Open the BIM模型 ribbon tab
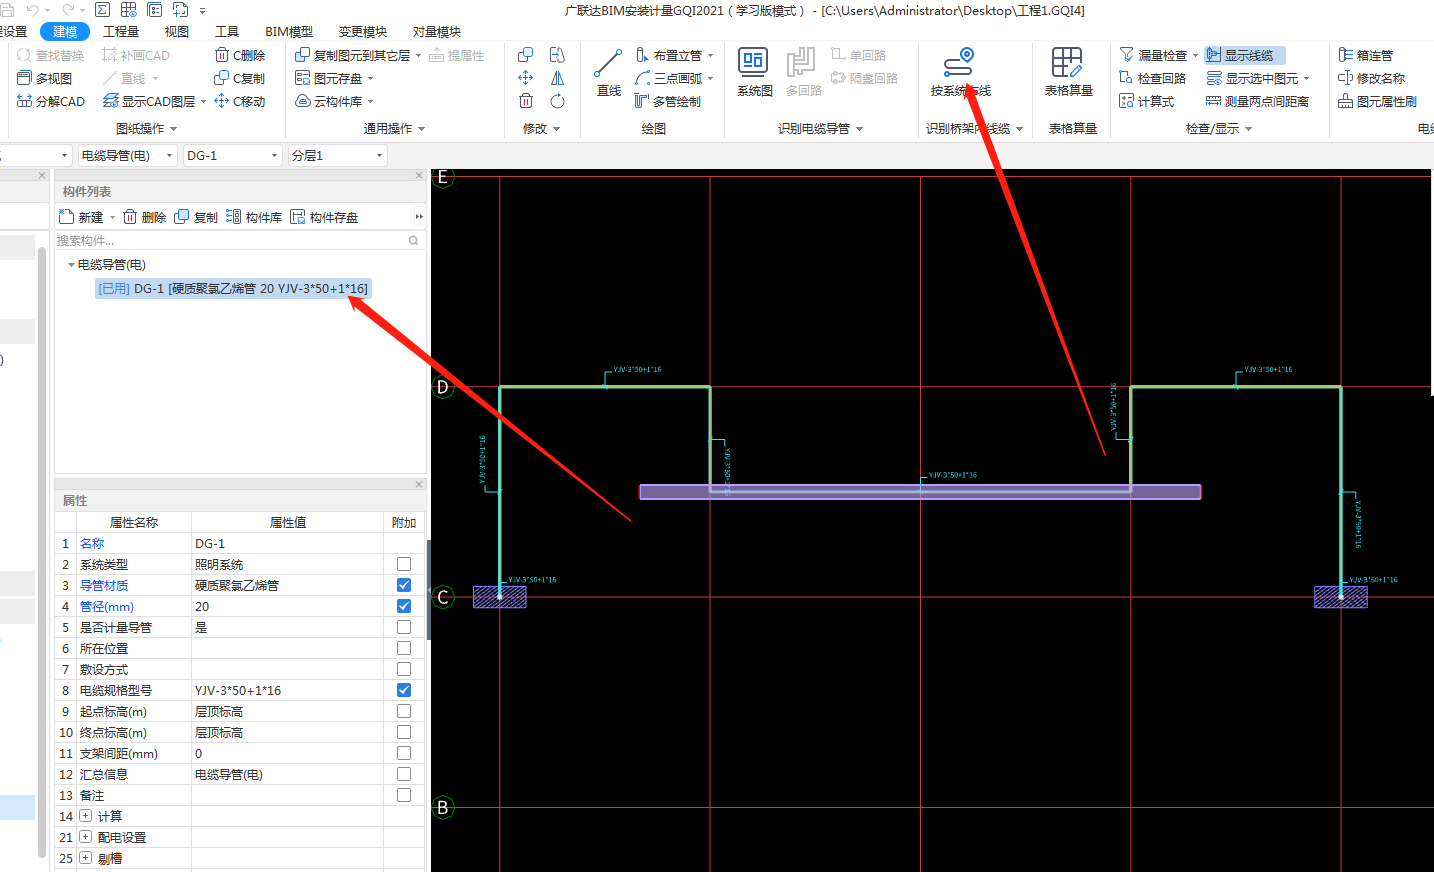 pos(289,31)
